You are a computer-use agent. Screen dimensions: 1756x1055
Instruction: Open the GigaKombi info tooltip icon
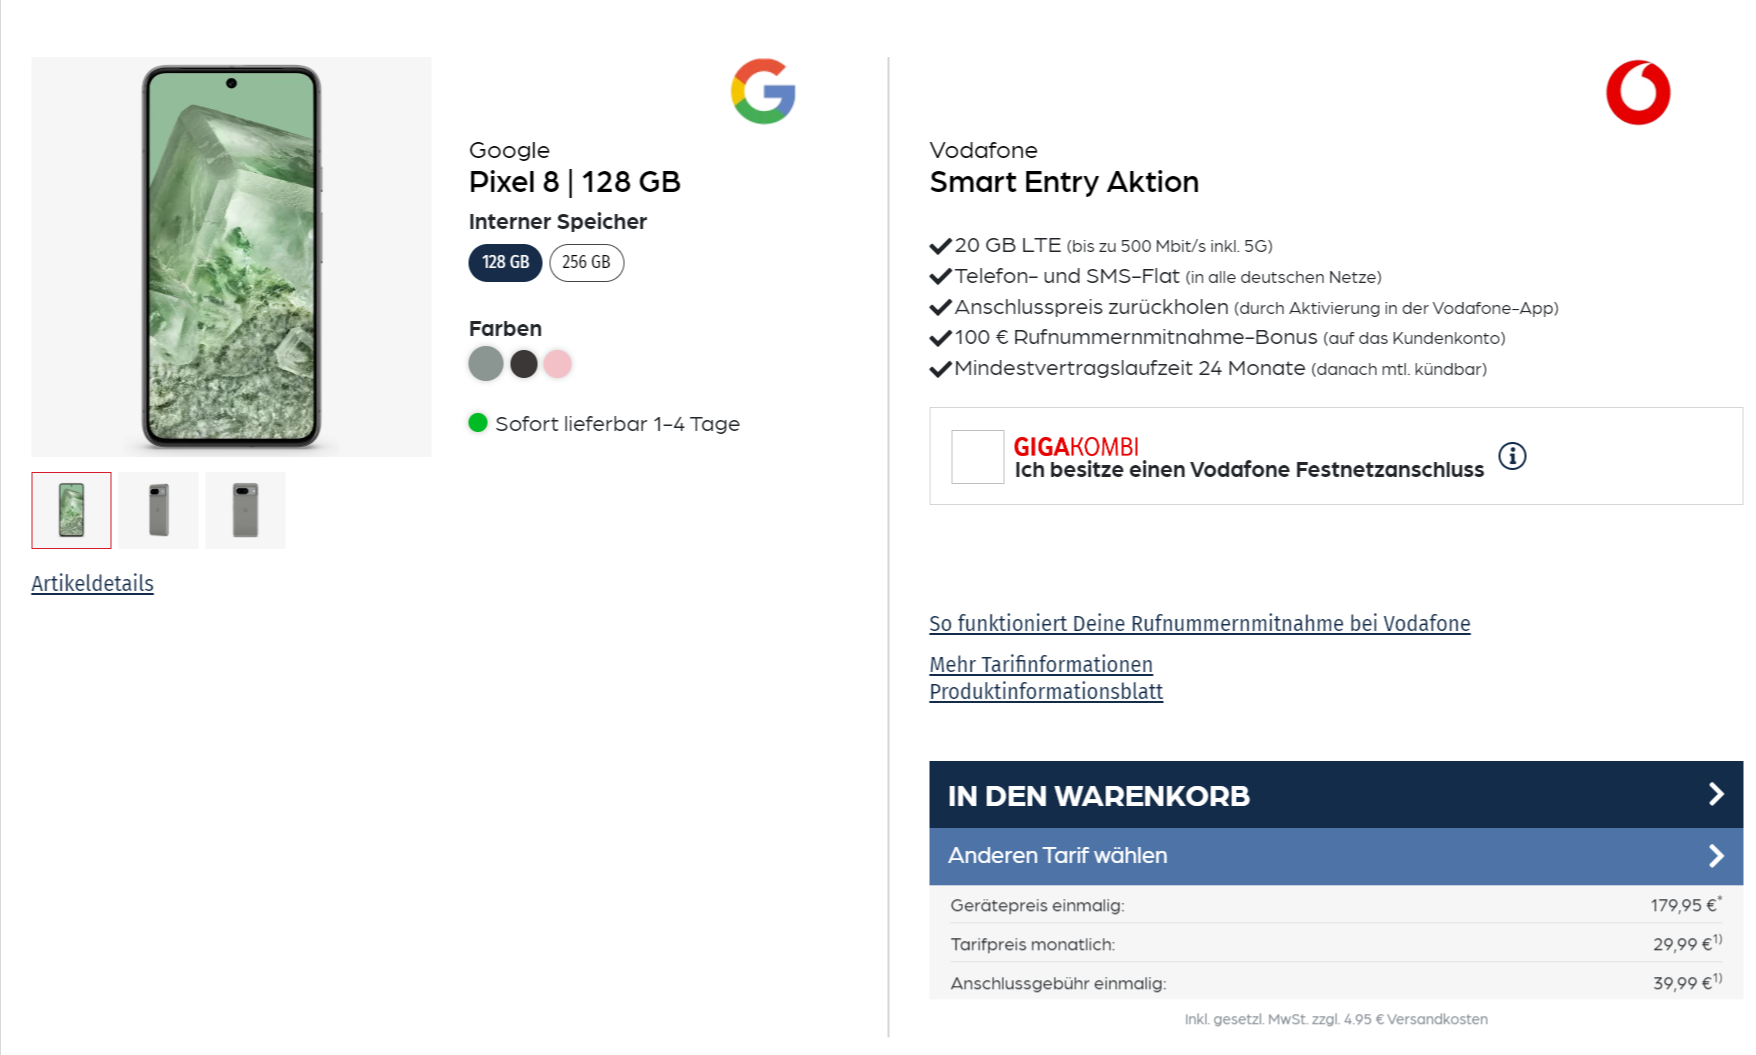tap(1512, 456)
